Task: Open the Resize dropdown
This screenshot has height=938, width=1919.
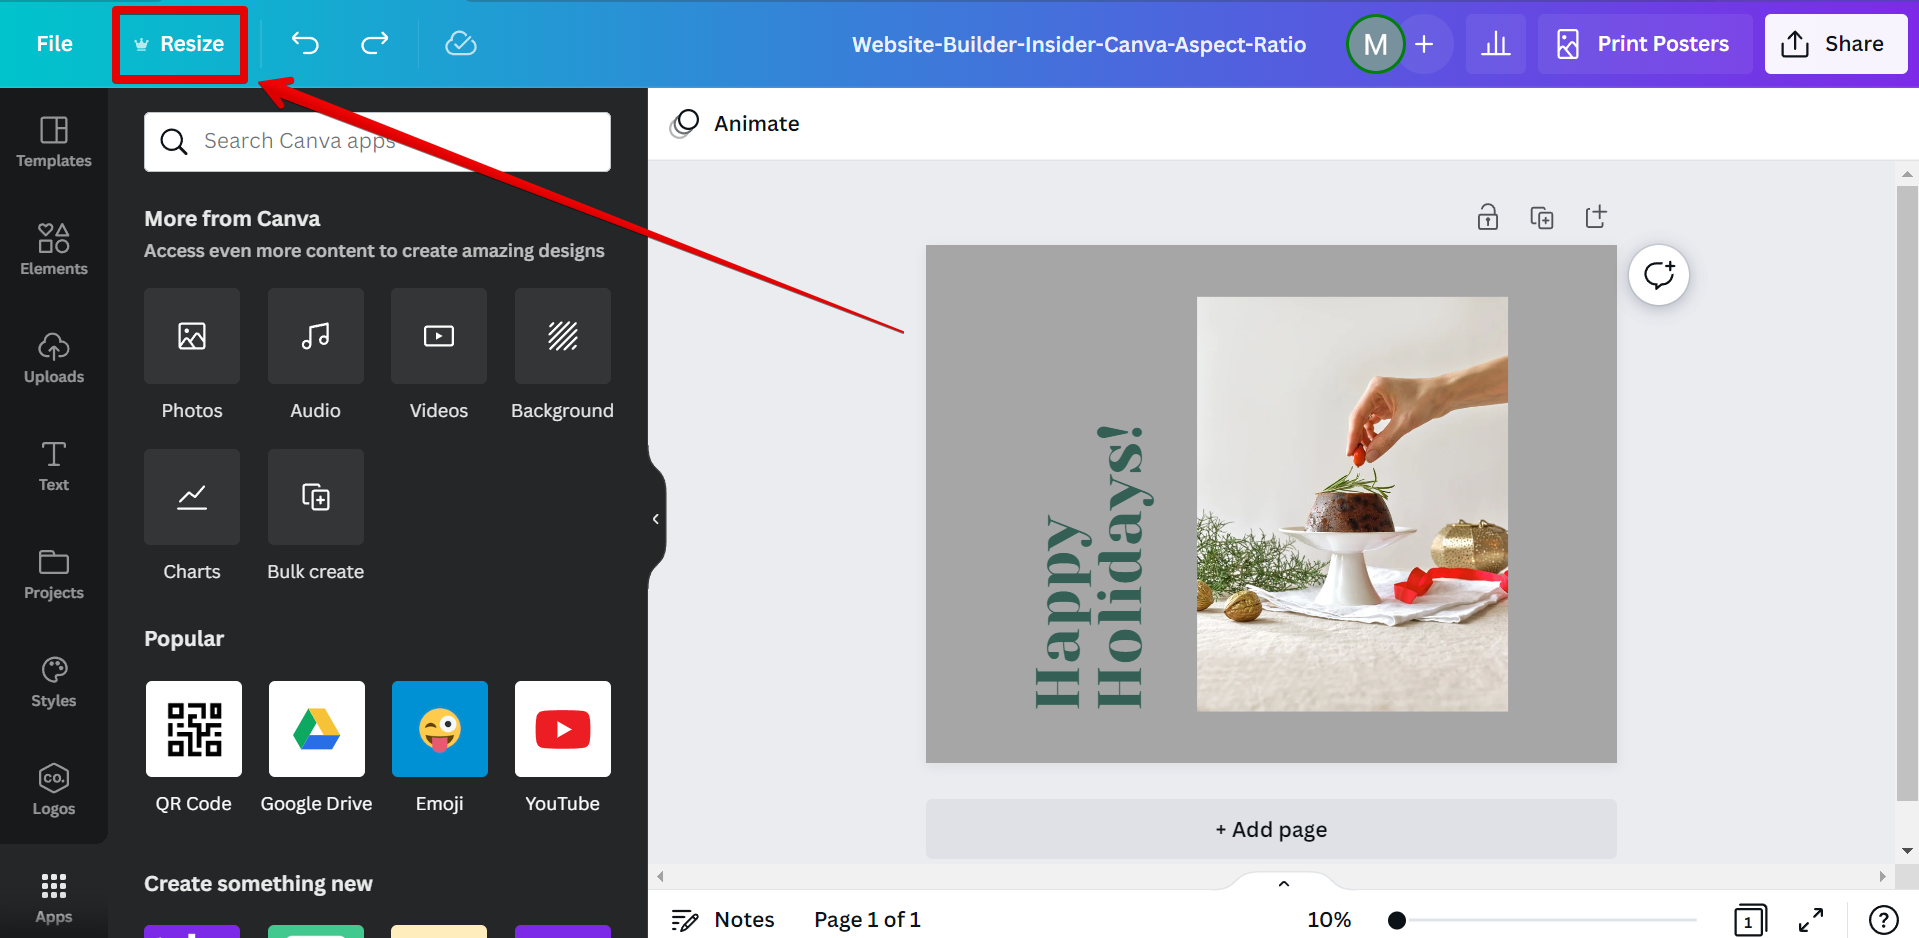Action: point(180,44)
